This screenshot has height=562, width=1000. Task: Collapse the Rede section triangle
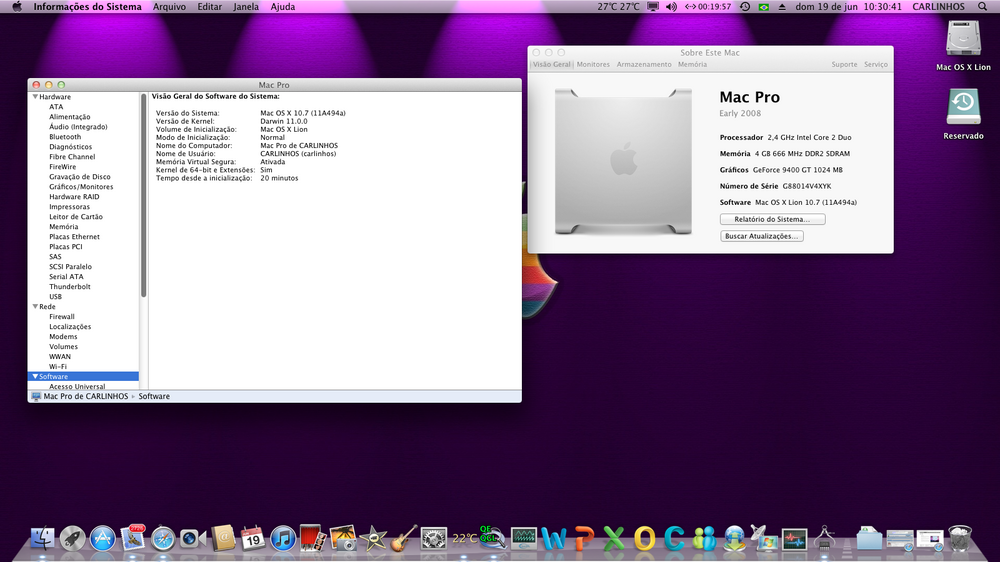click(35, 307)
